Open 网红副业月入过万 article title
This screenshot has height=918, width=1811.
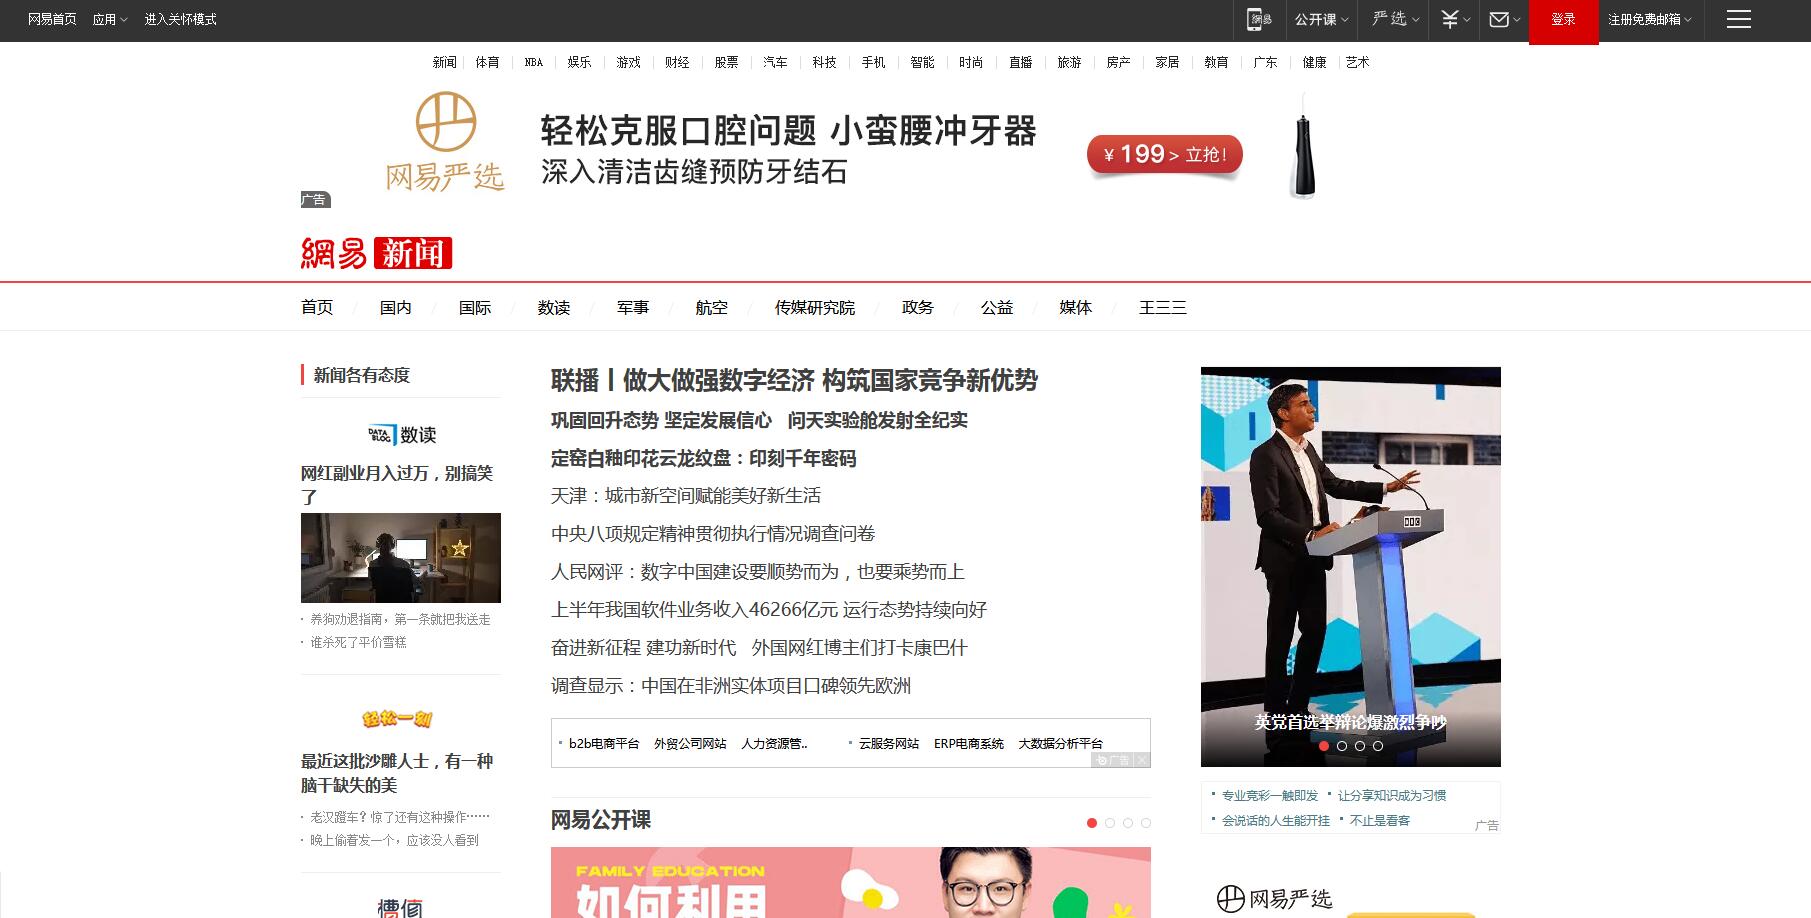coord(397,485)
